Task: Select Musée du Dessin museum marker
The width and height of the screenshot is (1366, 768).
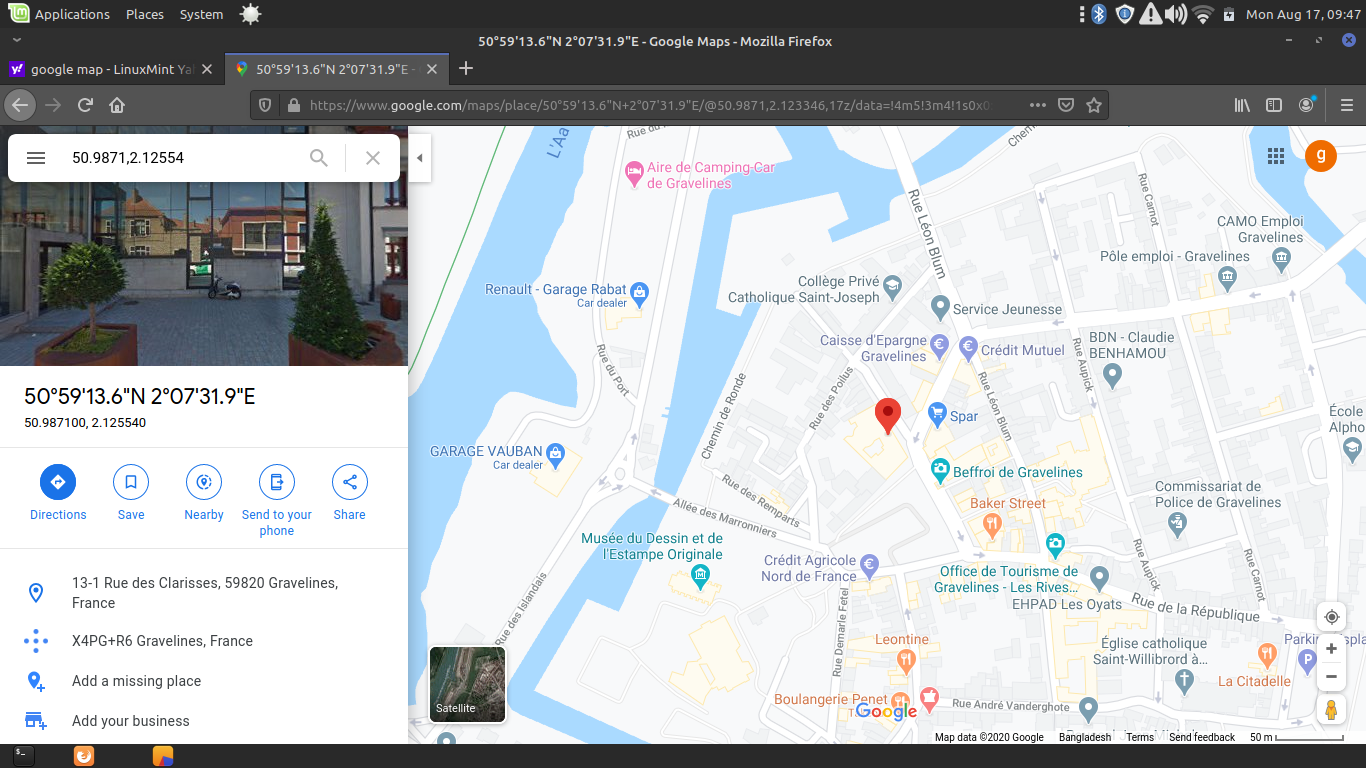Action: click(x=701, y=574)
